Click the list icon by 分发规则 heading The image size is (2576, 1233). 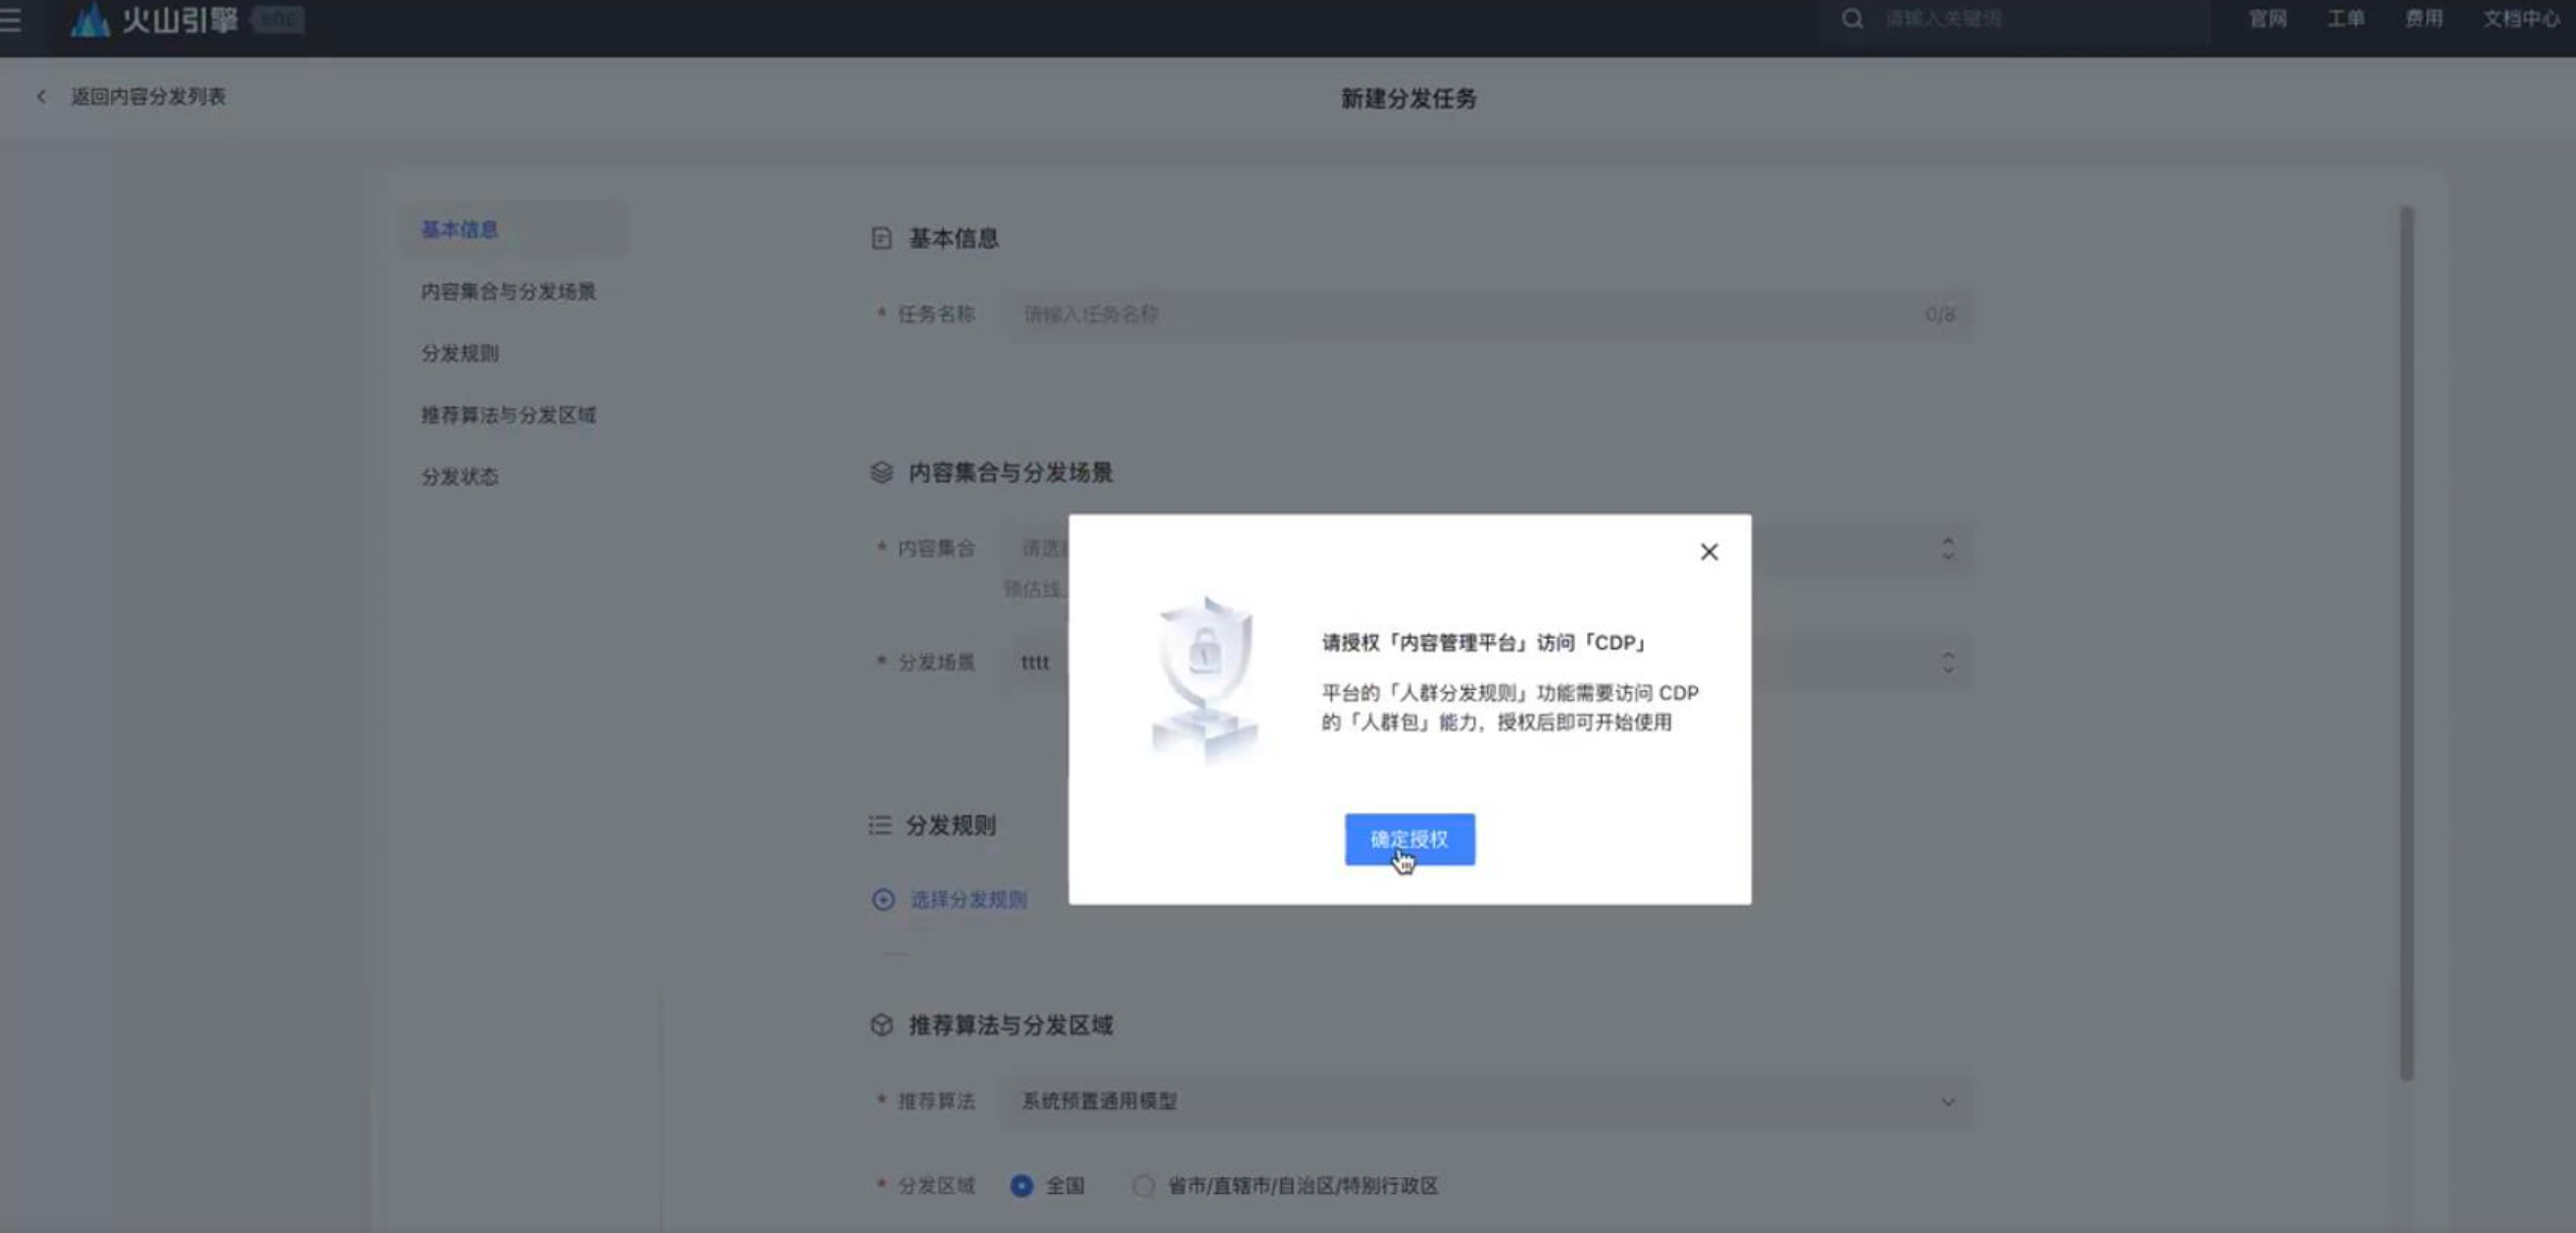[880, 825]
